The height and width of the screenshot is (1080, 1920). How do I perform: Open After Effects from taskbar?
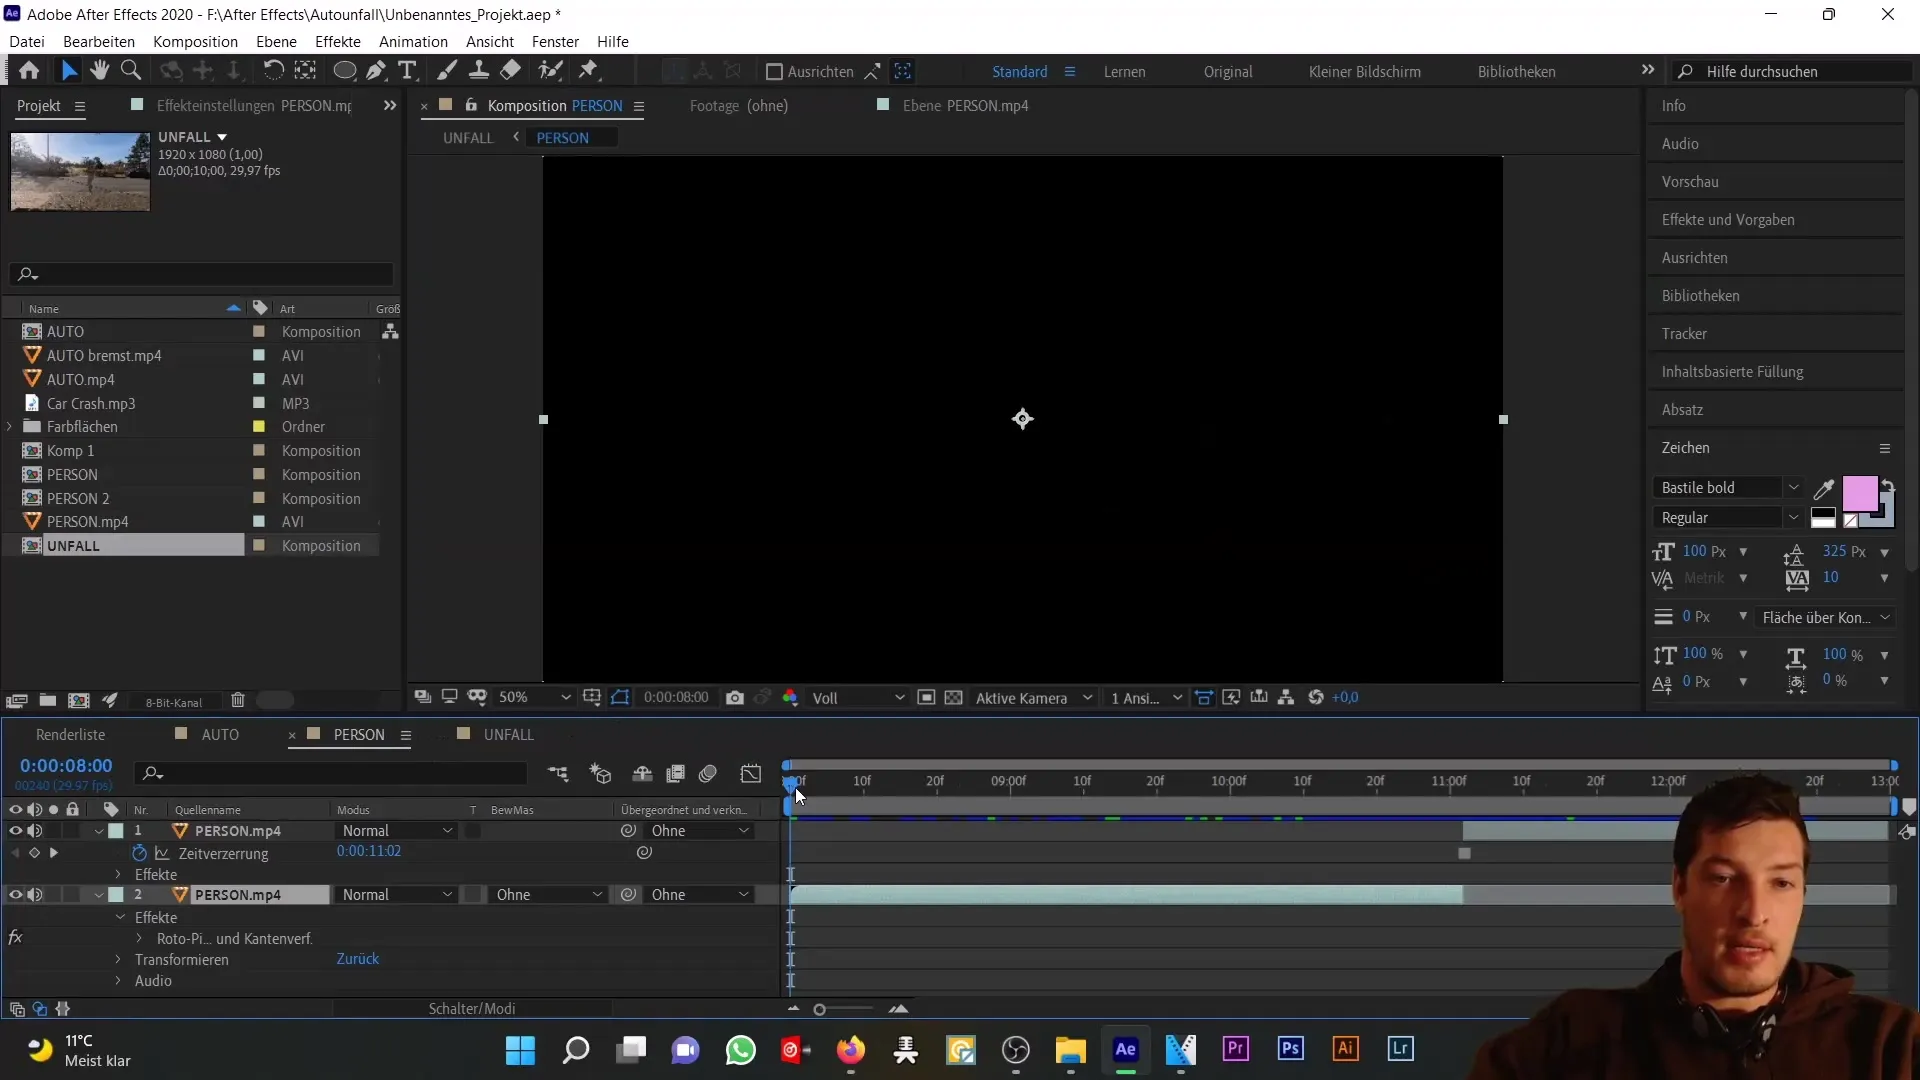(1126, 1049)
